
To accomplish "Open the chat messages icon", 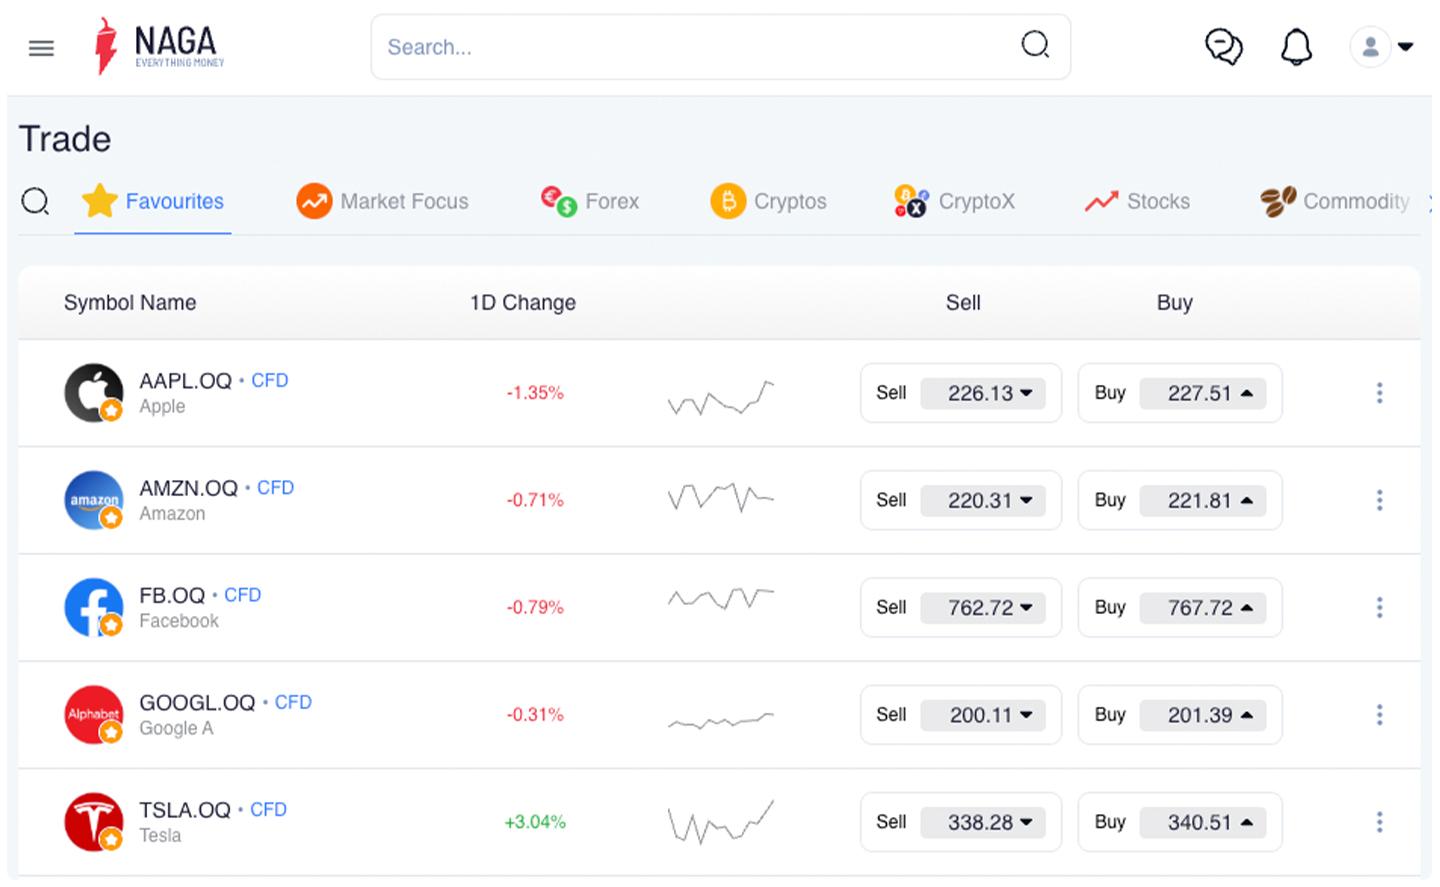I will tap(1223, 46).
